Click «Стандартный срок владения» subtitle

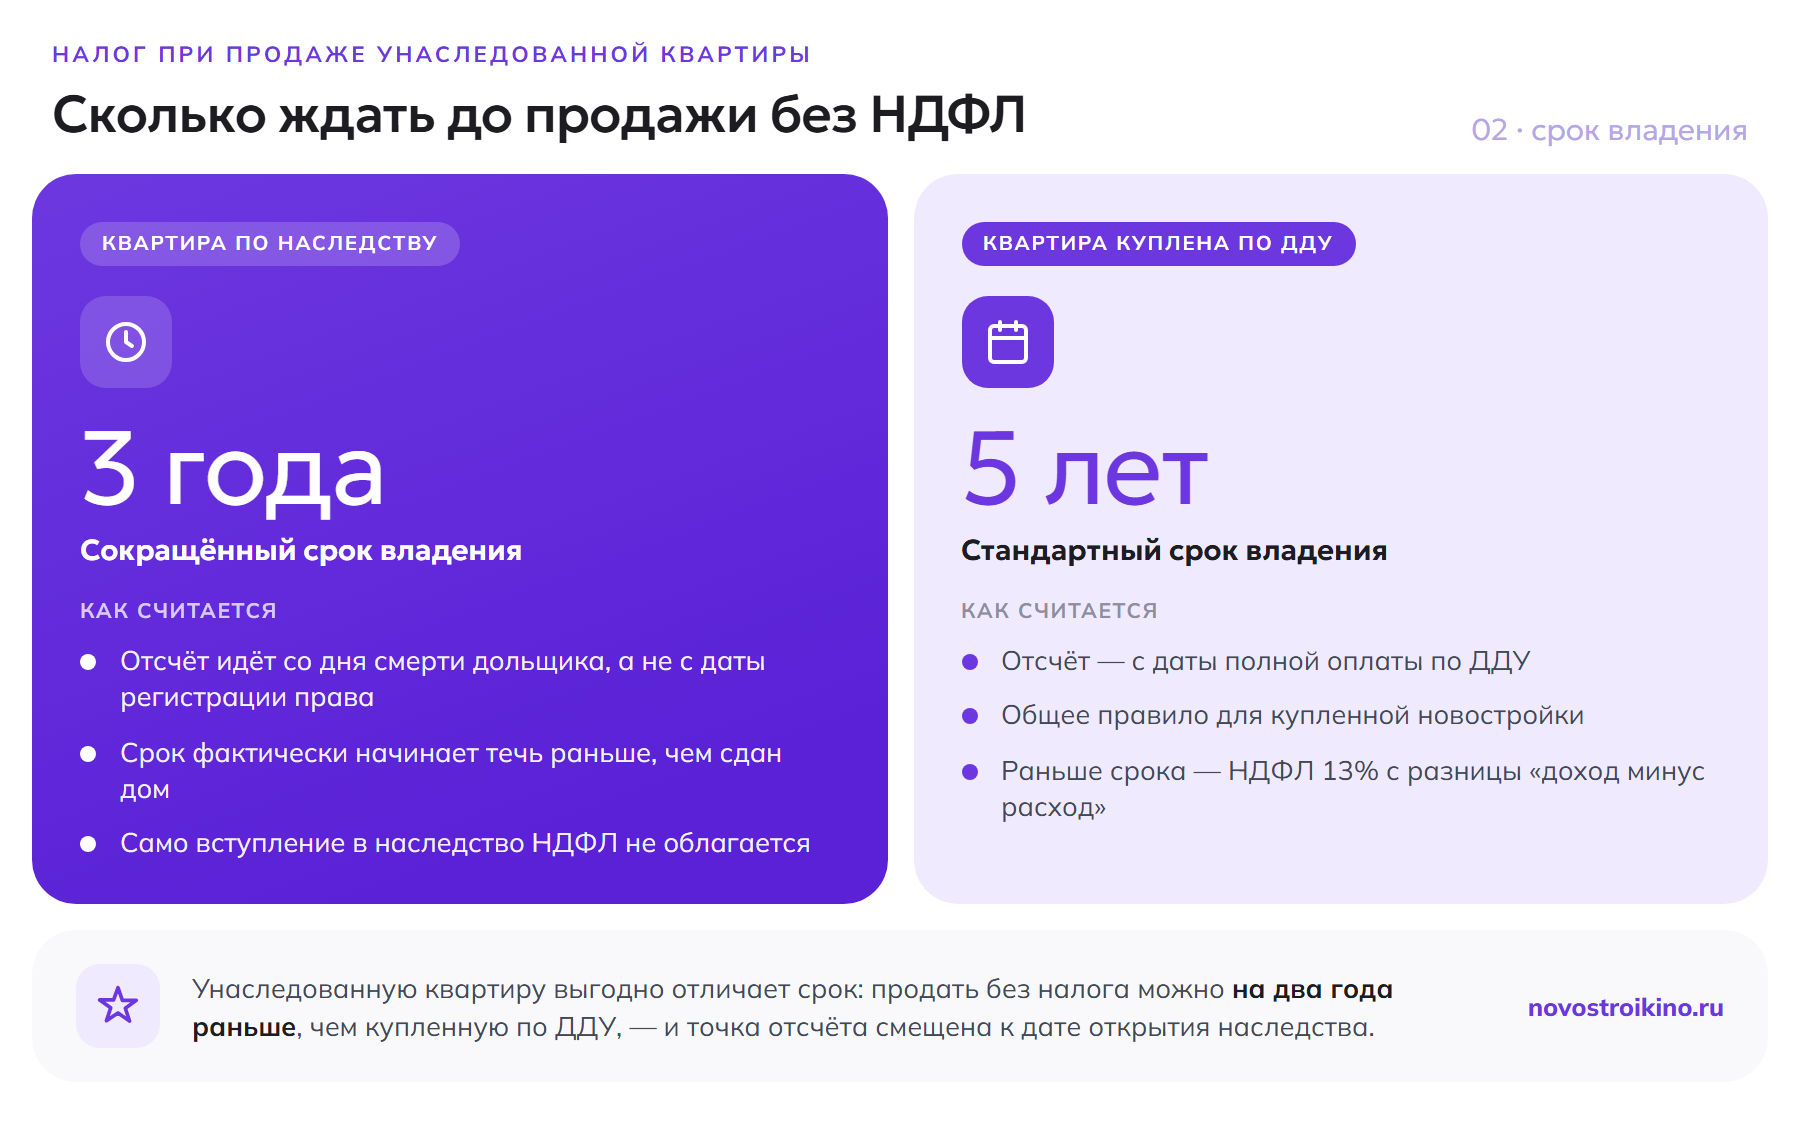tap(1174, 551)
